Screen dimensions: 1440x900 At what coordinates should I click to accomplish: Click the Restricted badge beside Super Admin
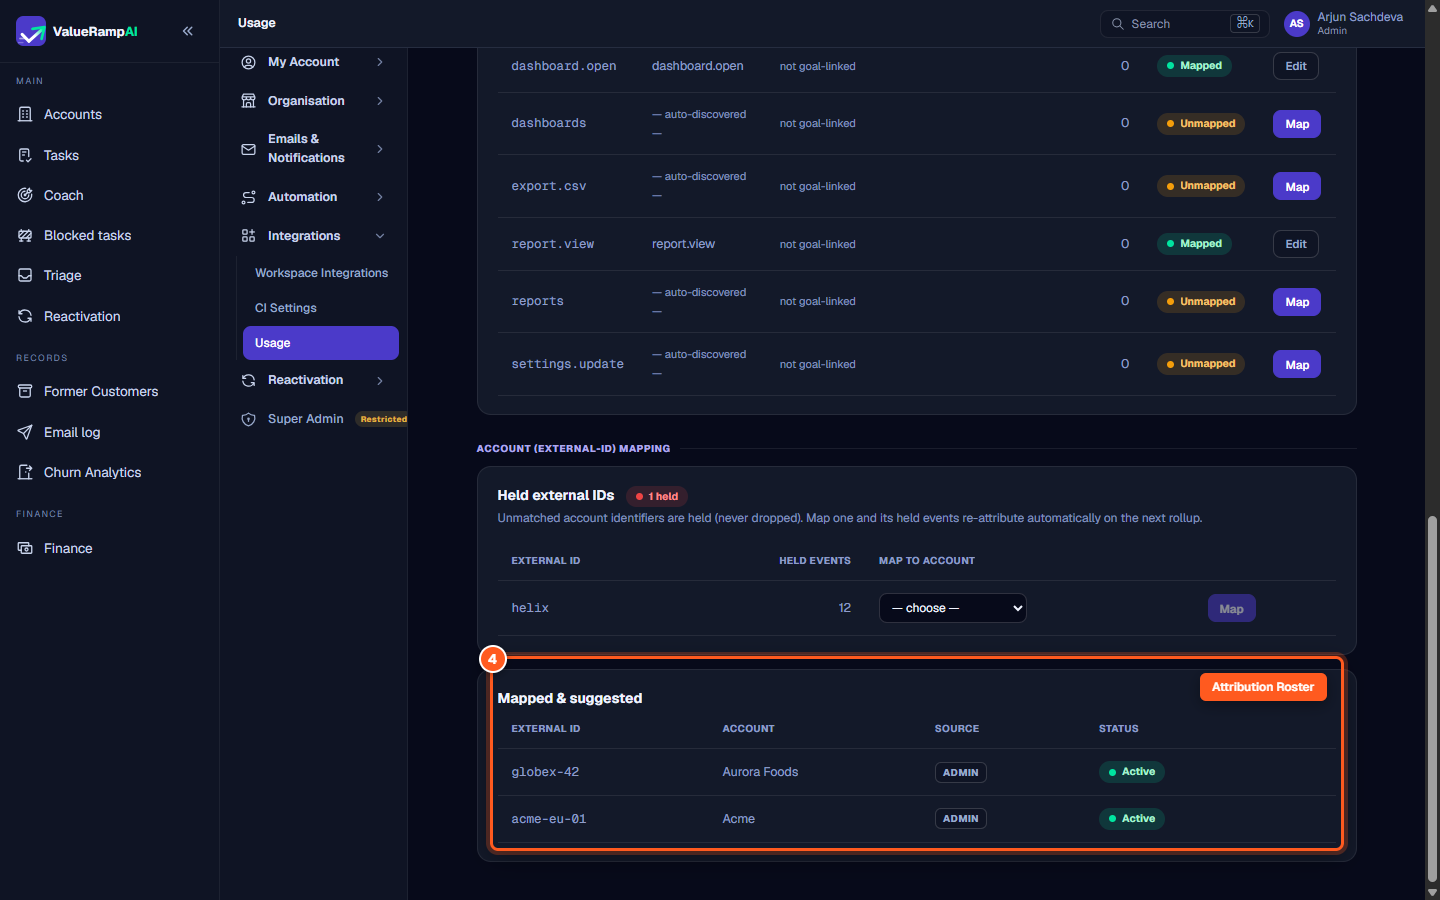click(x=383, y=419)
